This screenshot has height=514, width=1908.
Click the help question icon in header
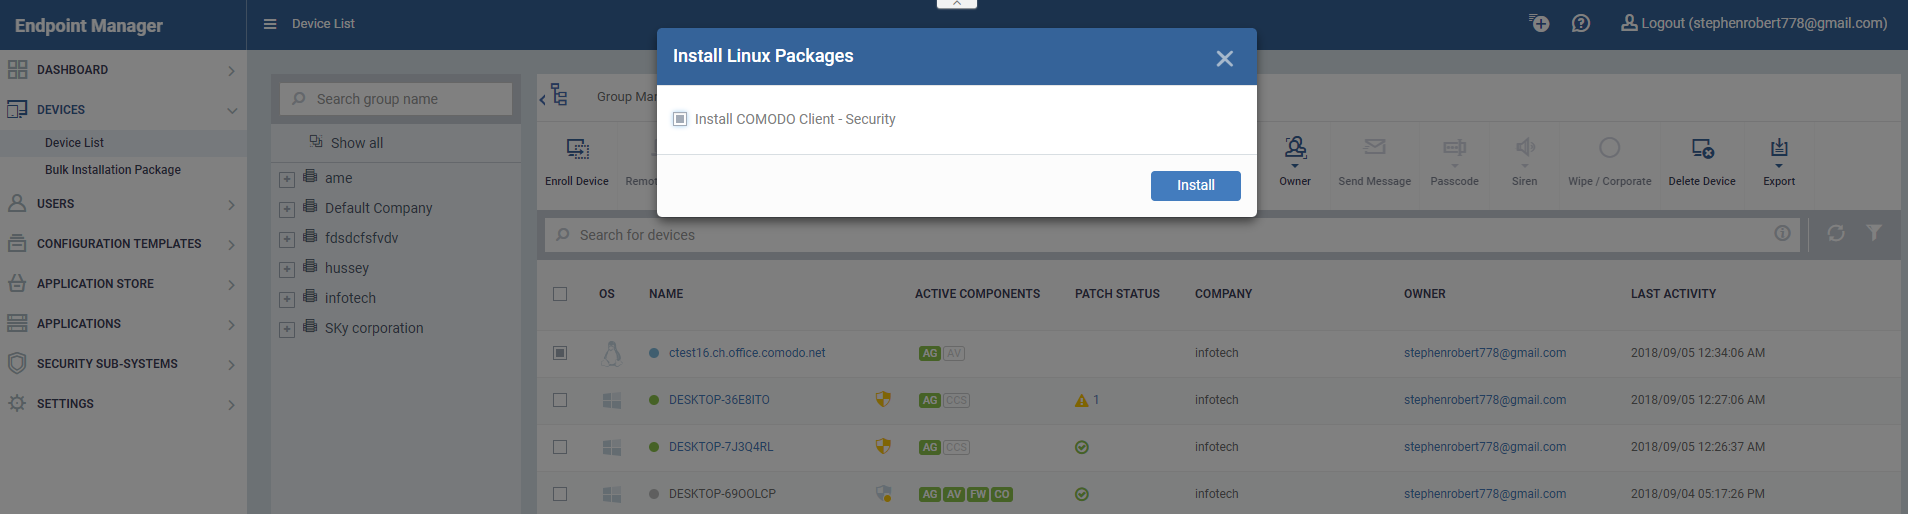[x=1581, y=23]
